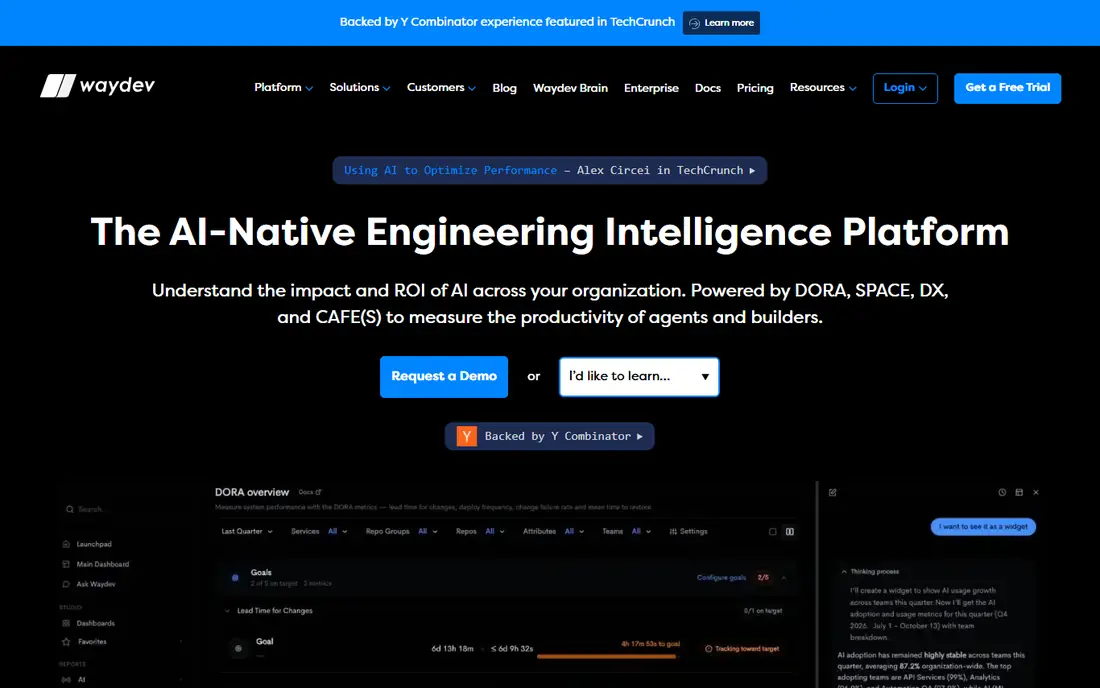Open the Pricing page
The width and height of the screenshot is (1100, 688).
(x=755, y=88)
